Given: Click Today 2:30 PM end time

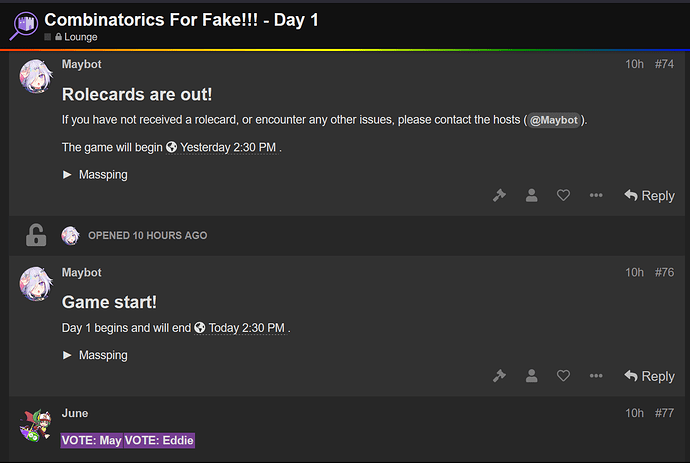Looking at the screenshot, I should tap(241, 328).
